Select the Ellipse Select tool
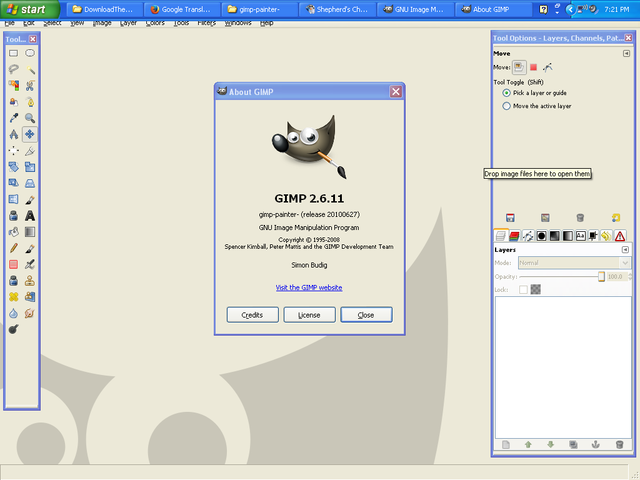Screen dimensions: 640x480 30,53
